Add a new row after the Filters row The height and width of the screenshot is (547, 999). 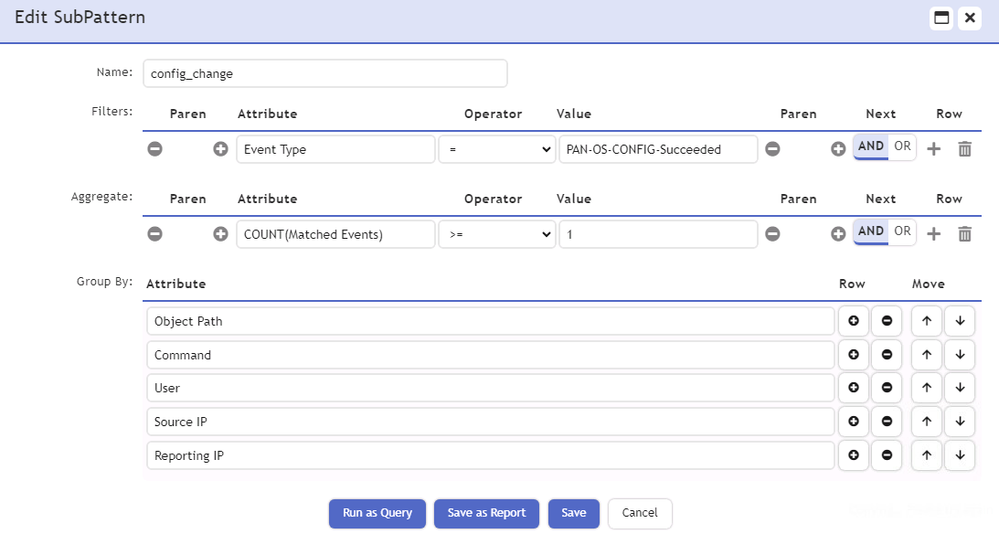click(x=934, y=149)
